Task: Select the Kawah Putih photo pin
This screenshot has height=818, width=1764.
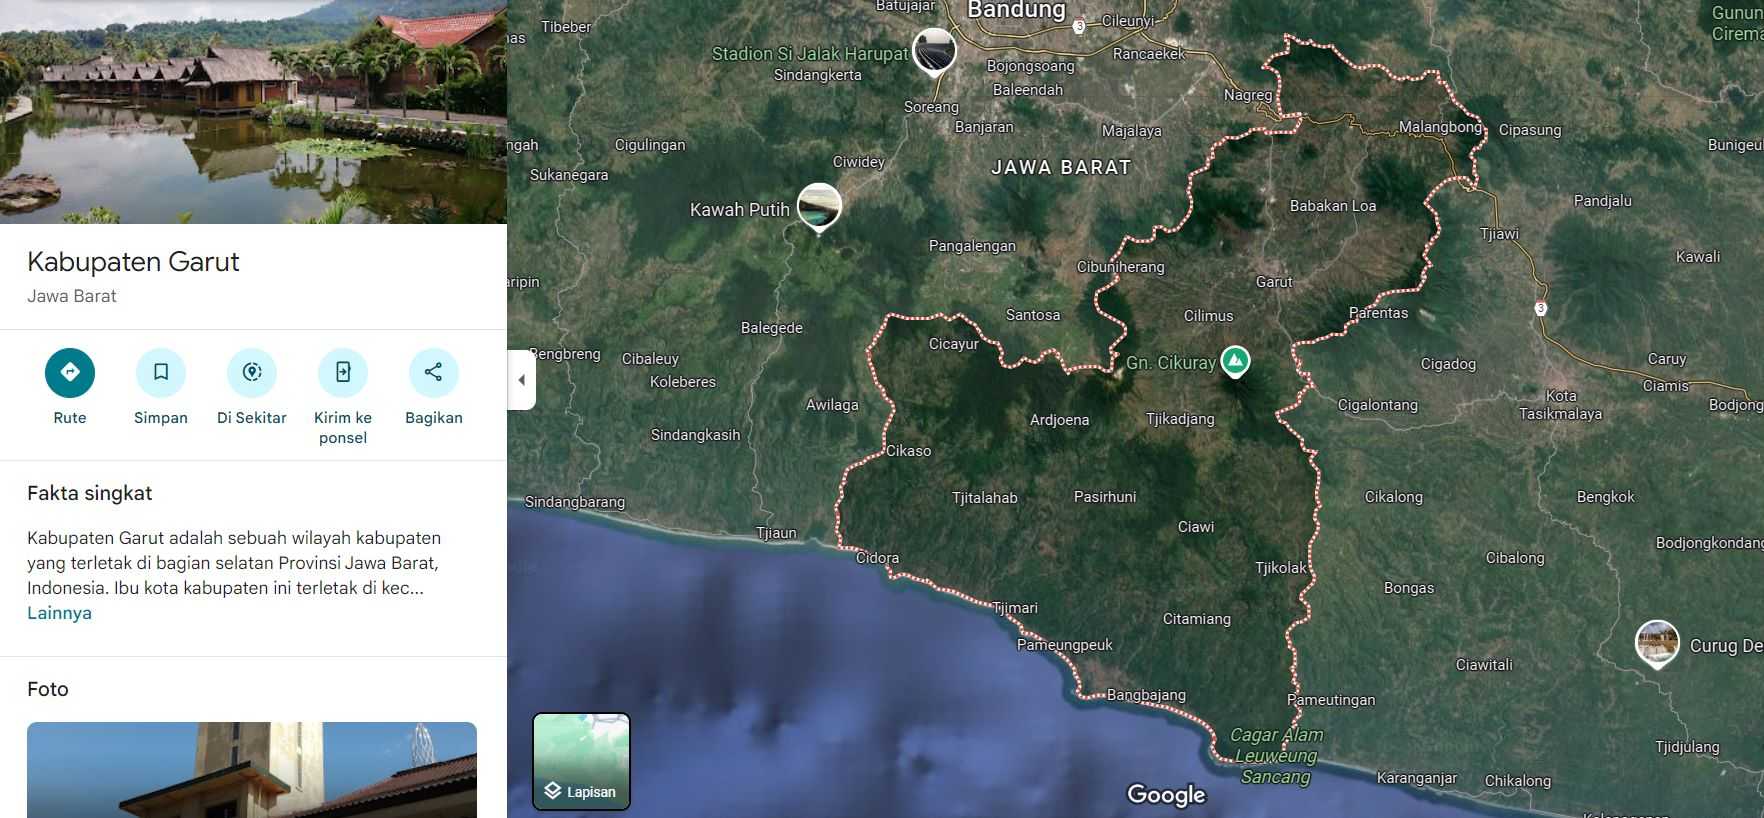Action: pyautogui.click(x=819, y=206)
